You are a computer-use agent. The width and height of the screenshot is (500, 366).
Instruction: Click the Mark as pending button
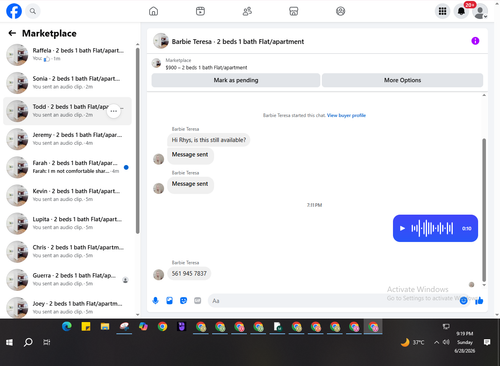coord(236,80)
